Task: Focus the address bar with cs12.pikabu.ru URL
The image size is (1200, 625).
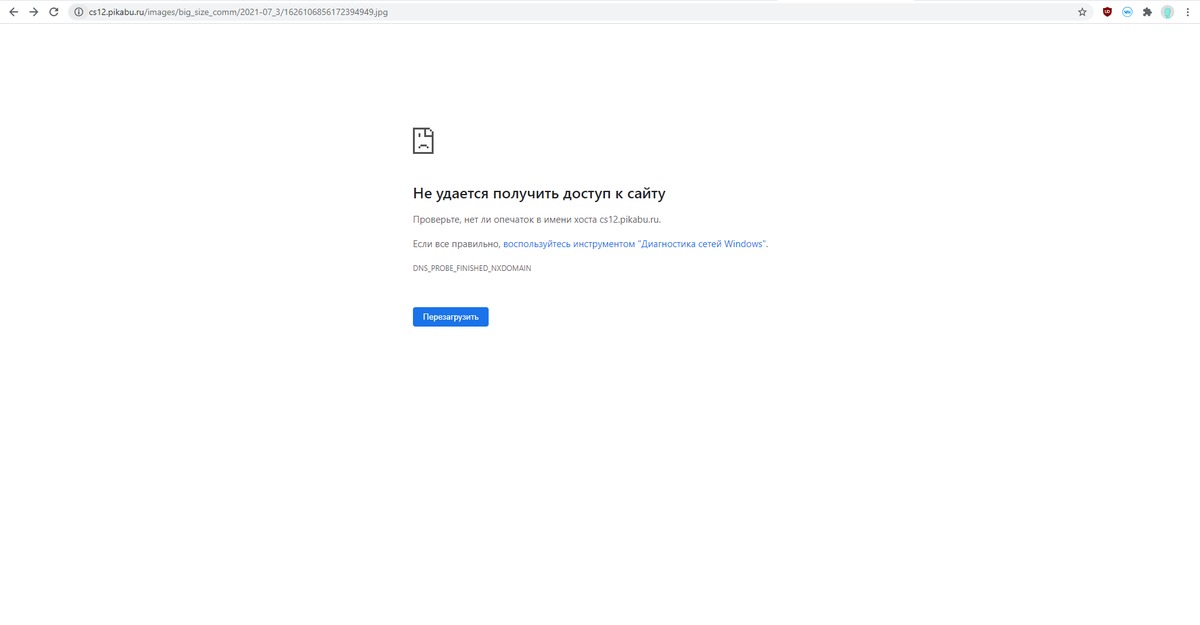Action: pyautogui.click(x=580, y=12)
